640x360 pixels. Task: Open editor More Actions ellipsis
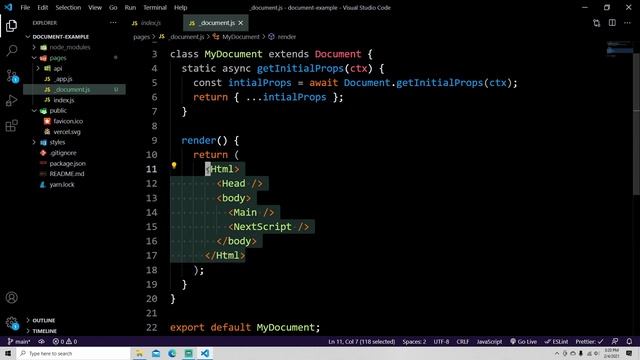click(627, 23)
